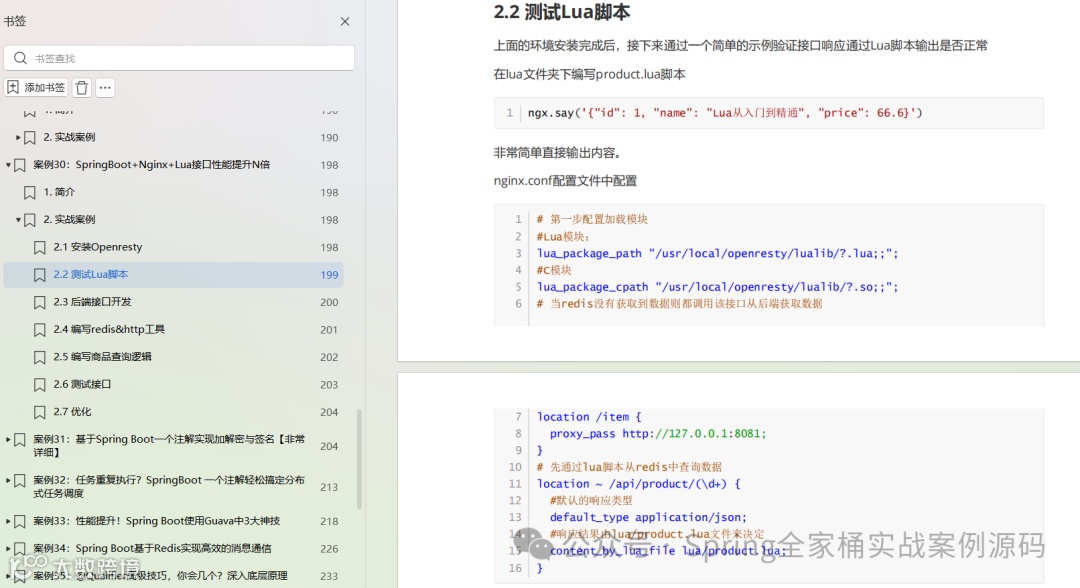Image resolution: width=1080 pixels, height=588 pixels.
Task: Click bookmark icon beside 案例31
Action: click(x=20, y=439)
